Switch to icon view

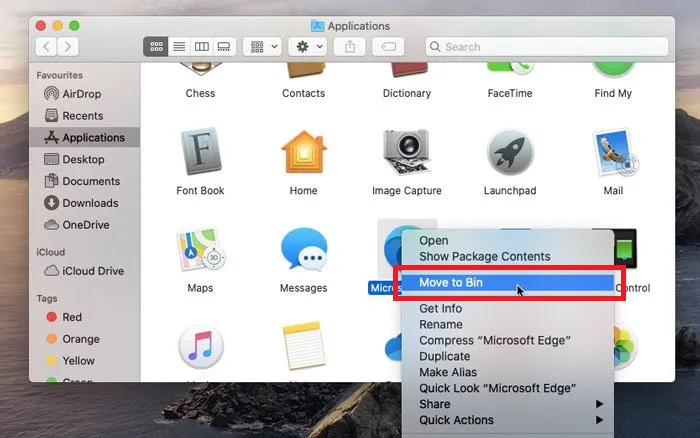click(156, 46)
